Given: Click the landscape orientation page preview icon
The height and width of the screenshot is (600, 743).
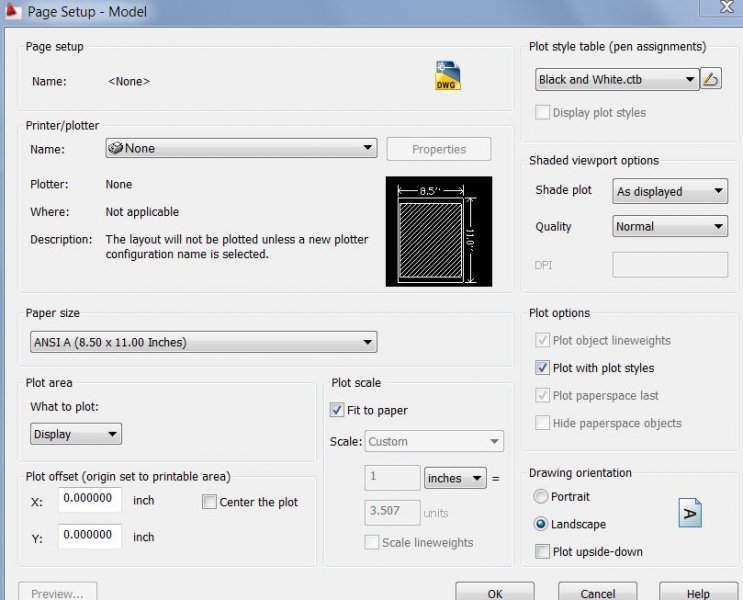Looking at the screenshot, I should pyautogui.click(x=690, y=513).
